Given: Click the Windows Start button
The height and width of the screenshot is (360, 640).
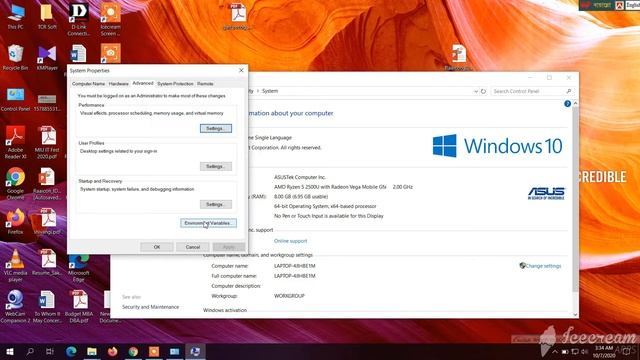Looking at the screenshot, I should 9,351.
